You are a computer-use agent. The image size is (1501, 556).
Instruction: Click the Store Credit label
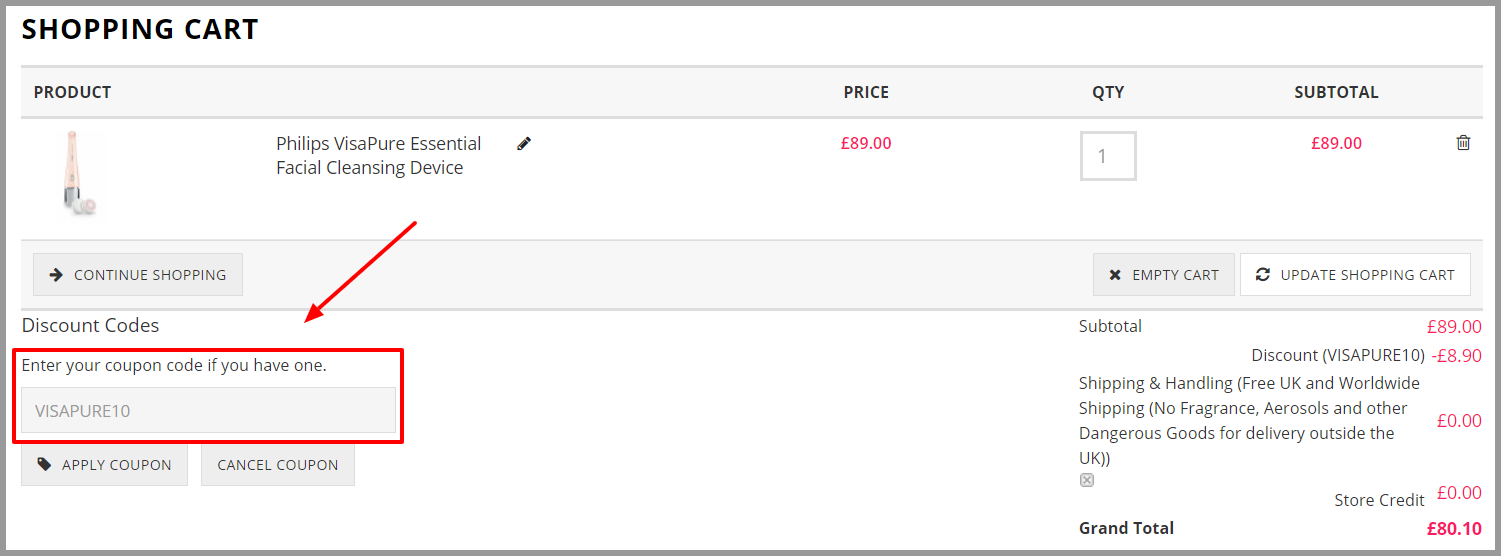click(1379, 500)
